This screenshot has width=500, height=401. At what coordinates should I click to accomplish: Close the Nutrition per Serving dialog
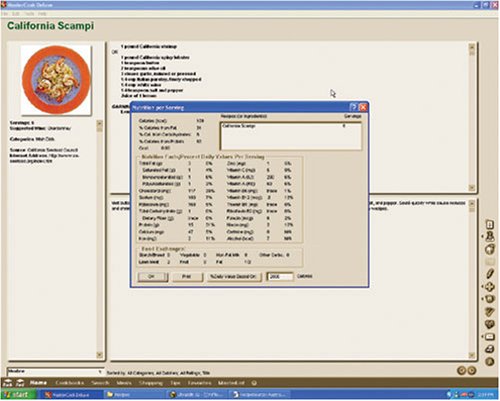pyautogui.click(x=363, y=107)
